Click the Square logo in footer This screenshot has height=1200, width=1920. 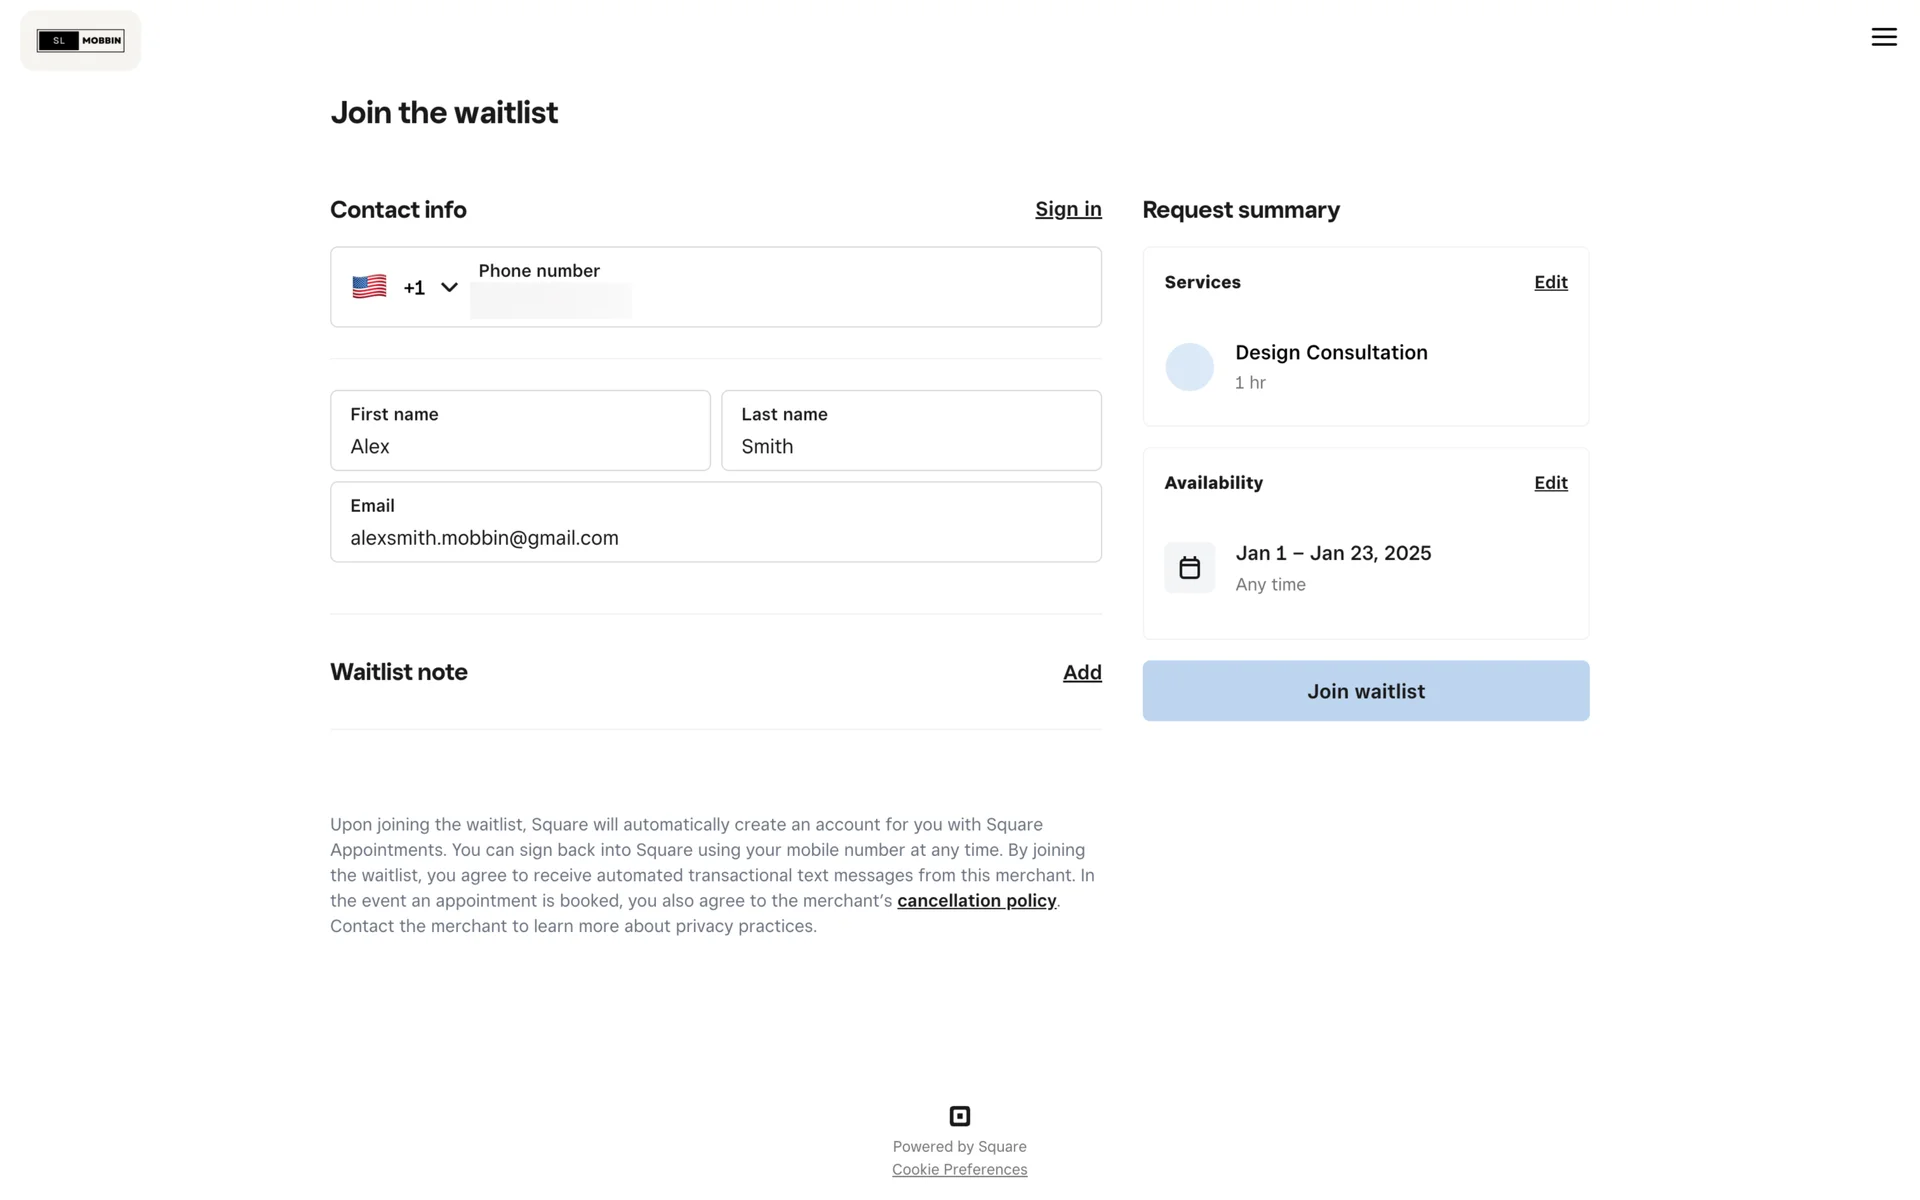[x=959, y=1116]
